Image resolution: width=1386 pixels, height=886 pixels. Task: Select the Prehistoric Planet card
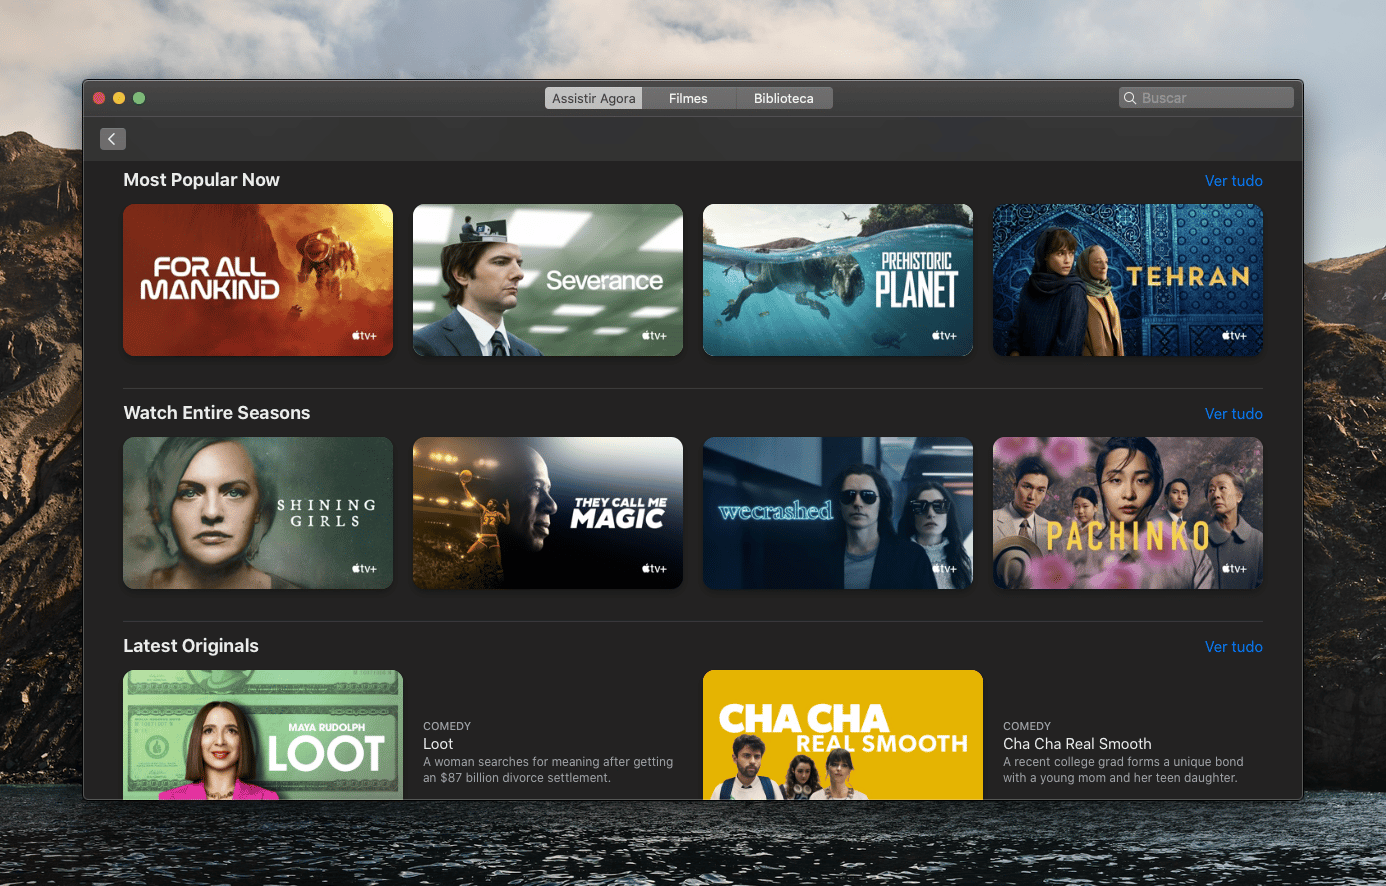[838, 280]
